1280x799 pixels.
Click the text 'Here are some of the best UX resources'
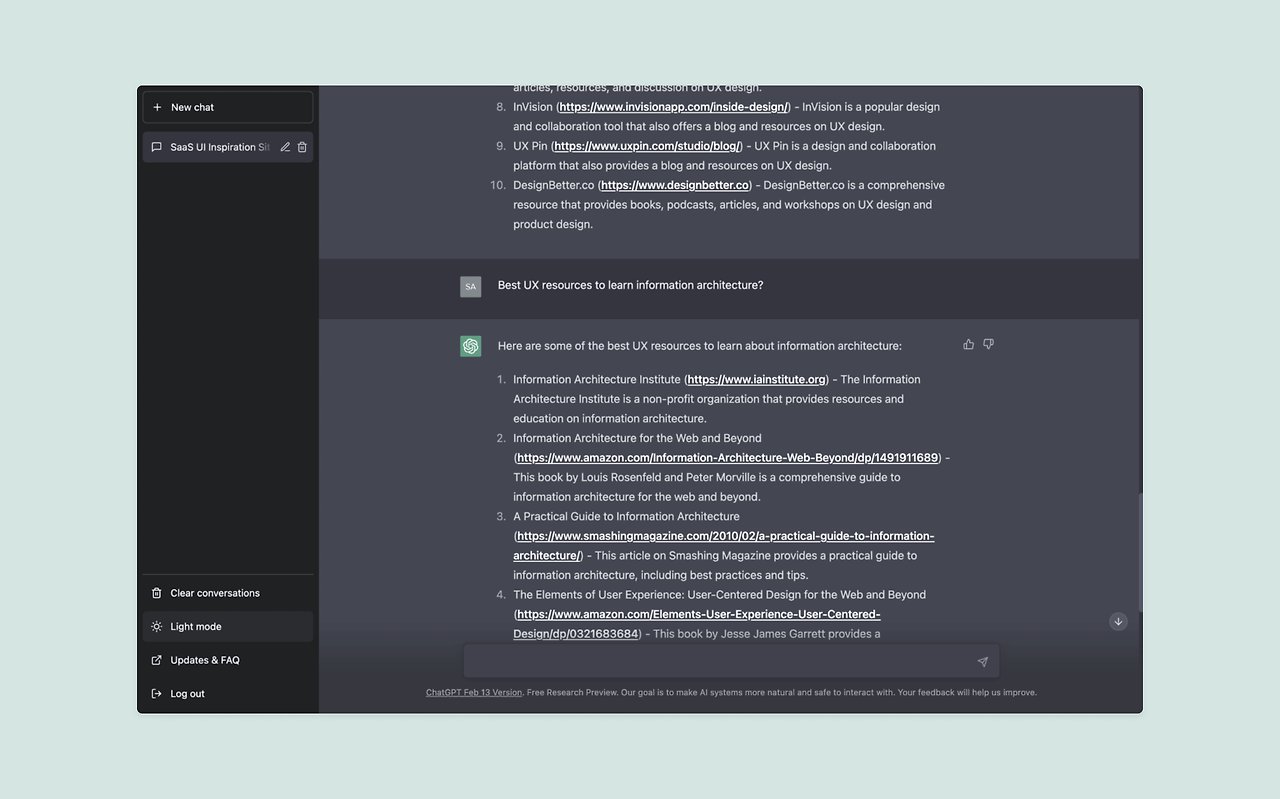[598, 346]
